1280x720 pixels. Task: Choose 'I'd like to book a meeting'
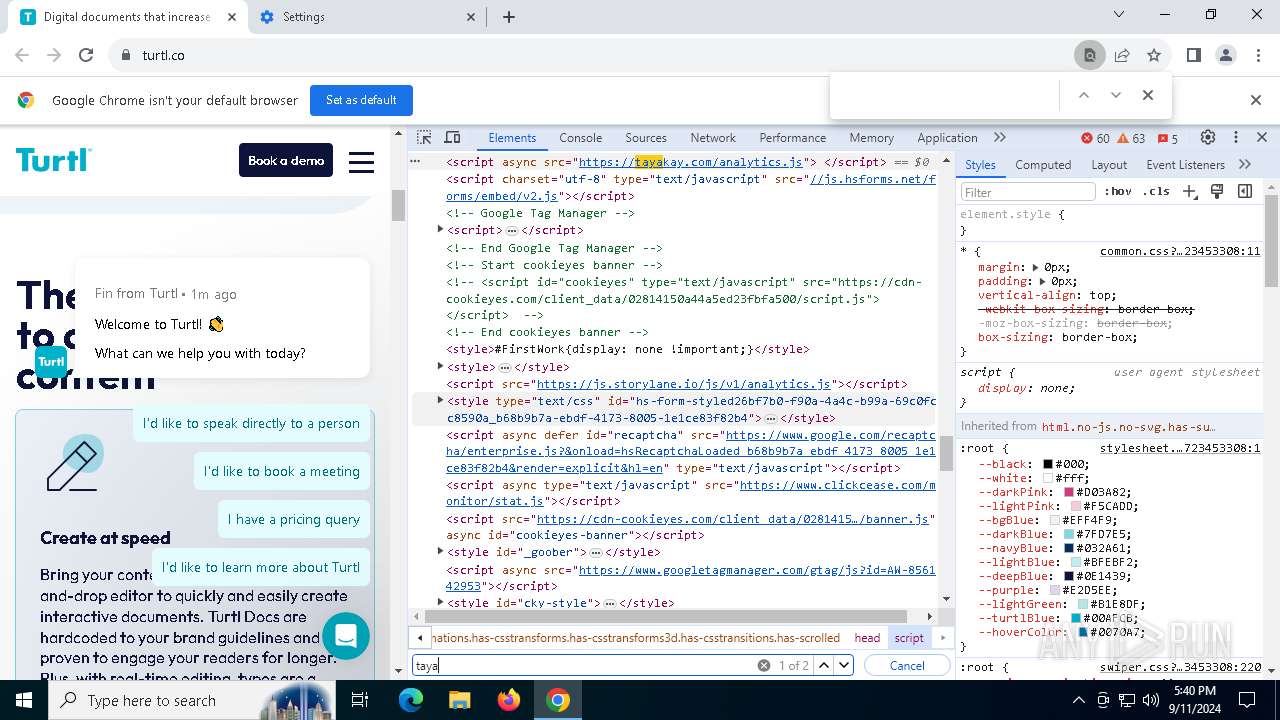tap(281, 471)
